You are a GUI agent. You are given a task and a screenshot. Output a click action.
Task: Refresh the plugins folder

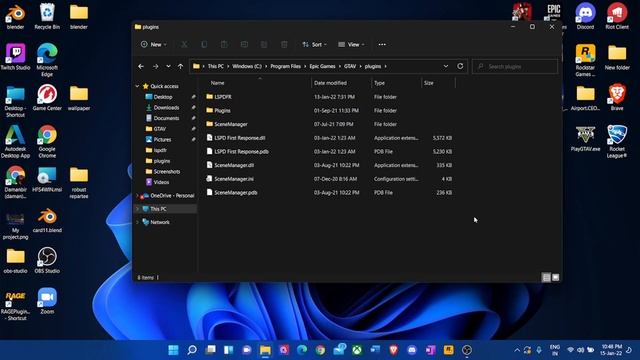(x=460, y=66)
